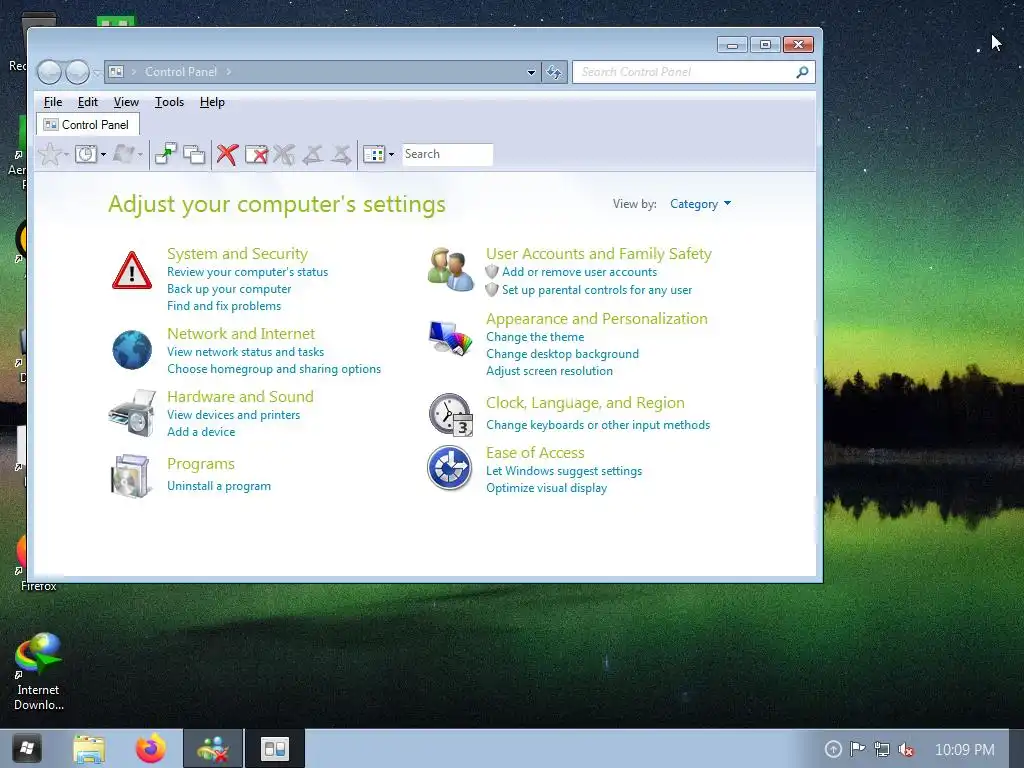The height and width of the screenshot is (768, 1024).
Task: Expand the View by Category dropdown
Action: 700,204
